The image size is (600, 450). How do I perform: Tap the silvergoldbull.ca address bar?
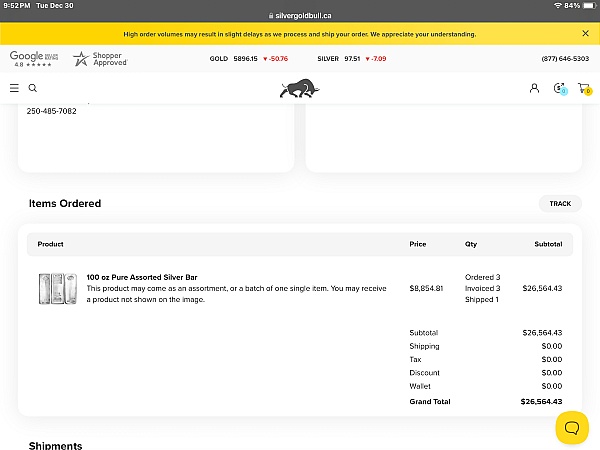(300, 16)
